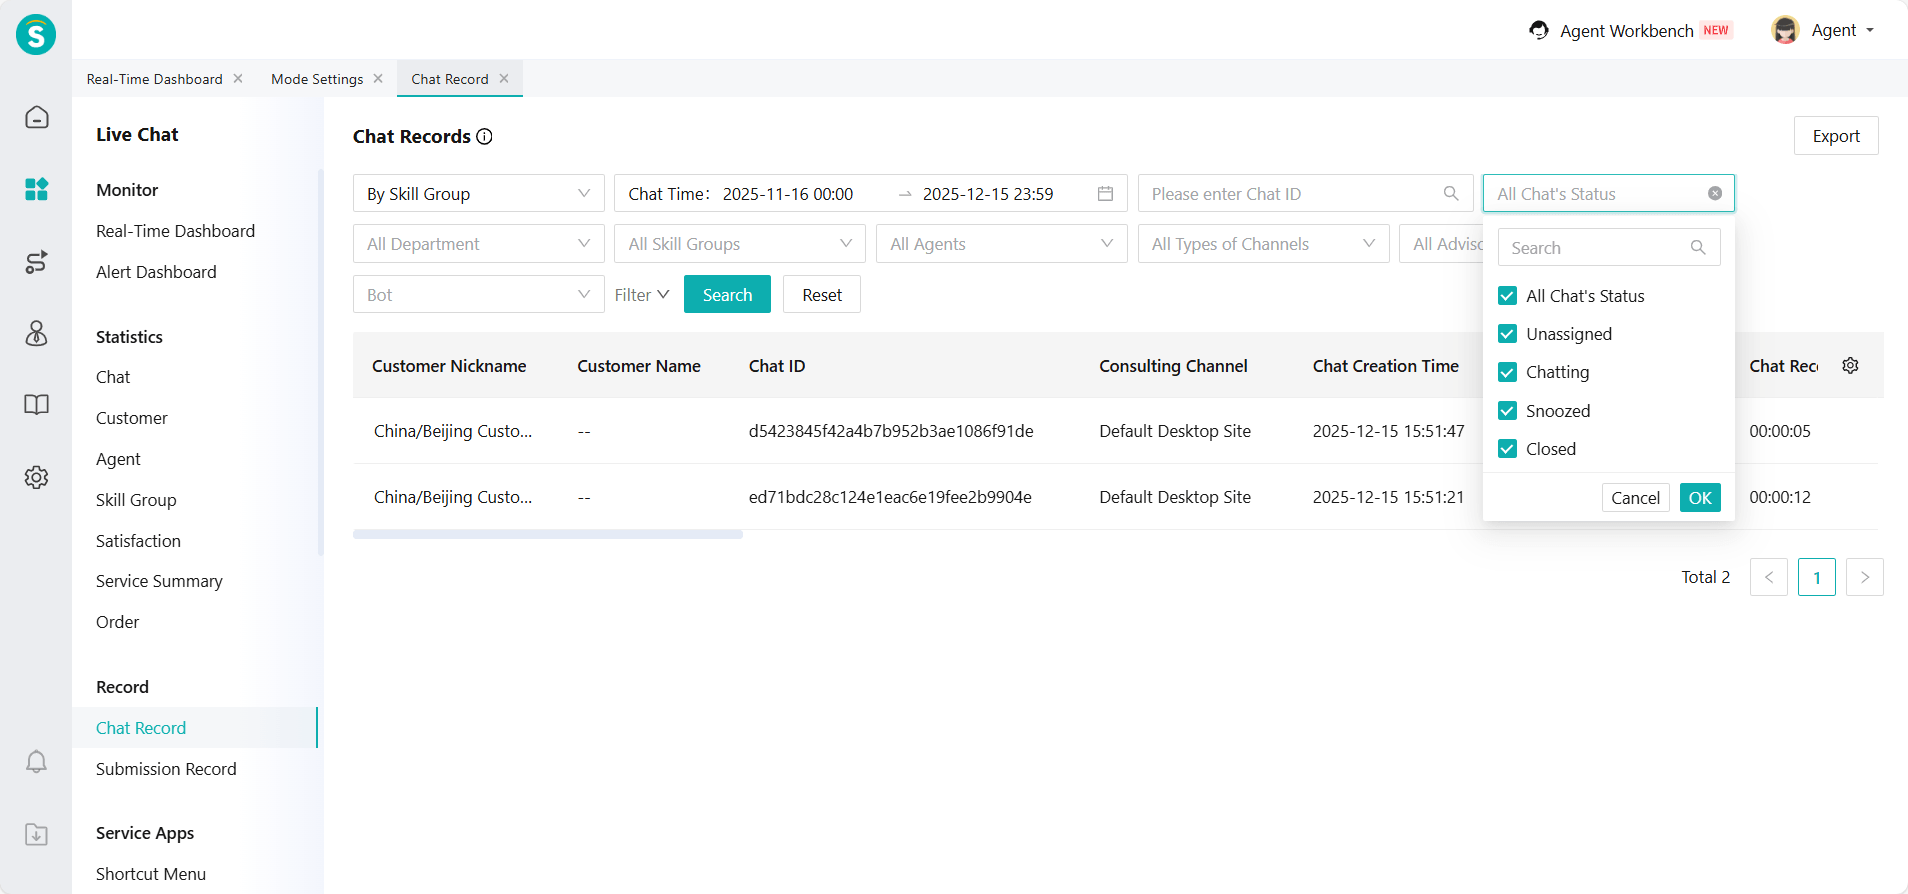The width and height of the screenshot is (1908, 894).
Task: Confirm status selection with OK button
Action: click(x=1699, y=498)
